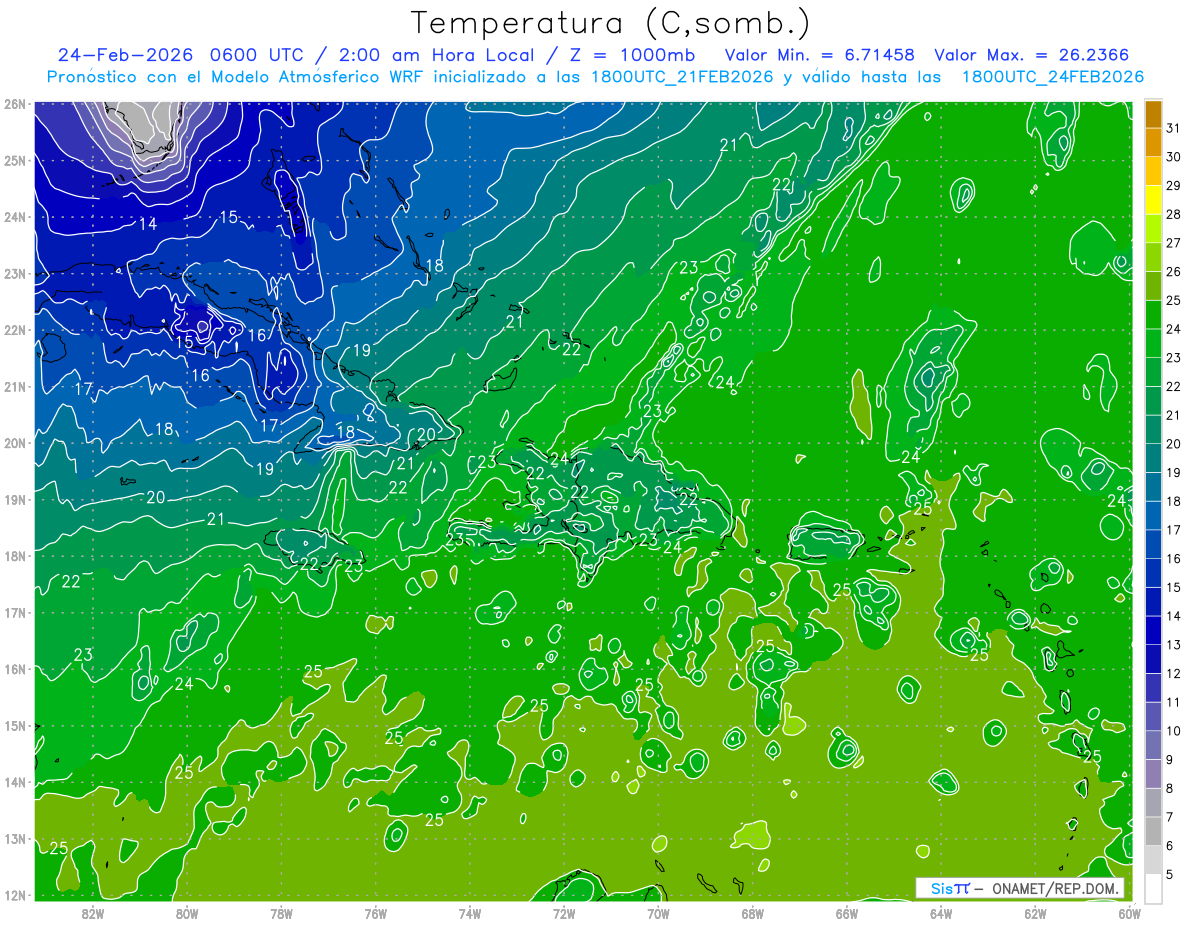Click the '62W' longitude axis label
The width and height of the screenshot is (1200, 927).
(x=1035, y=913)
